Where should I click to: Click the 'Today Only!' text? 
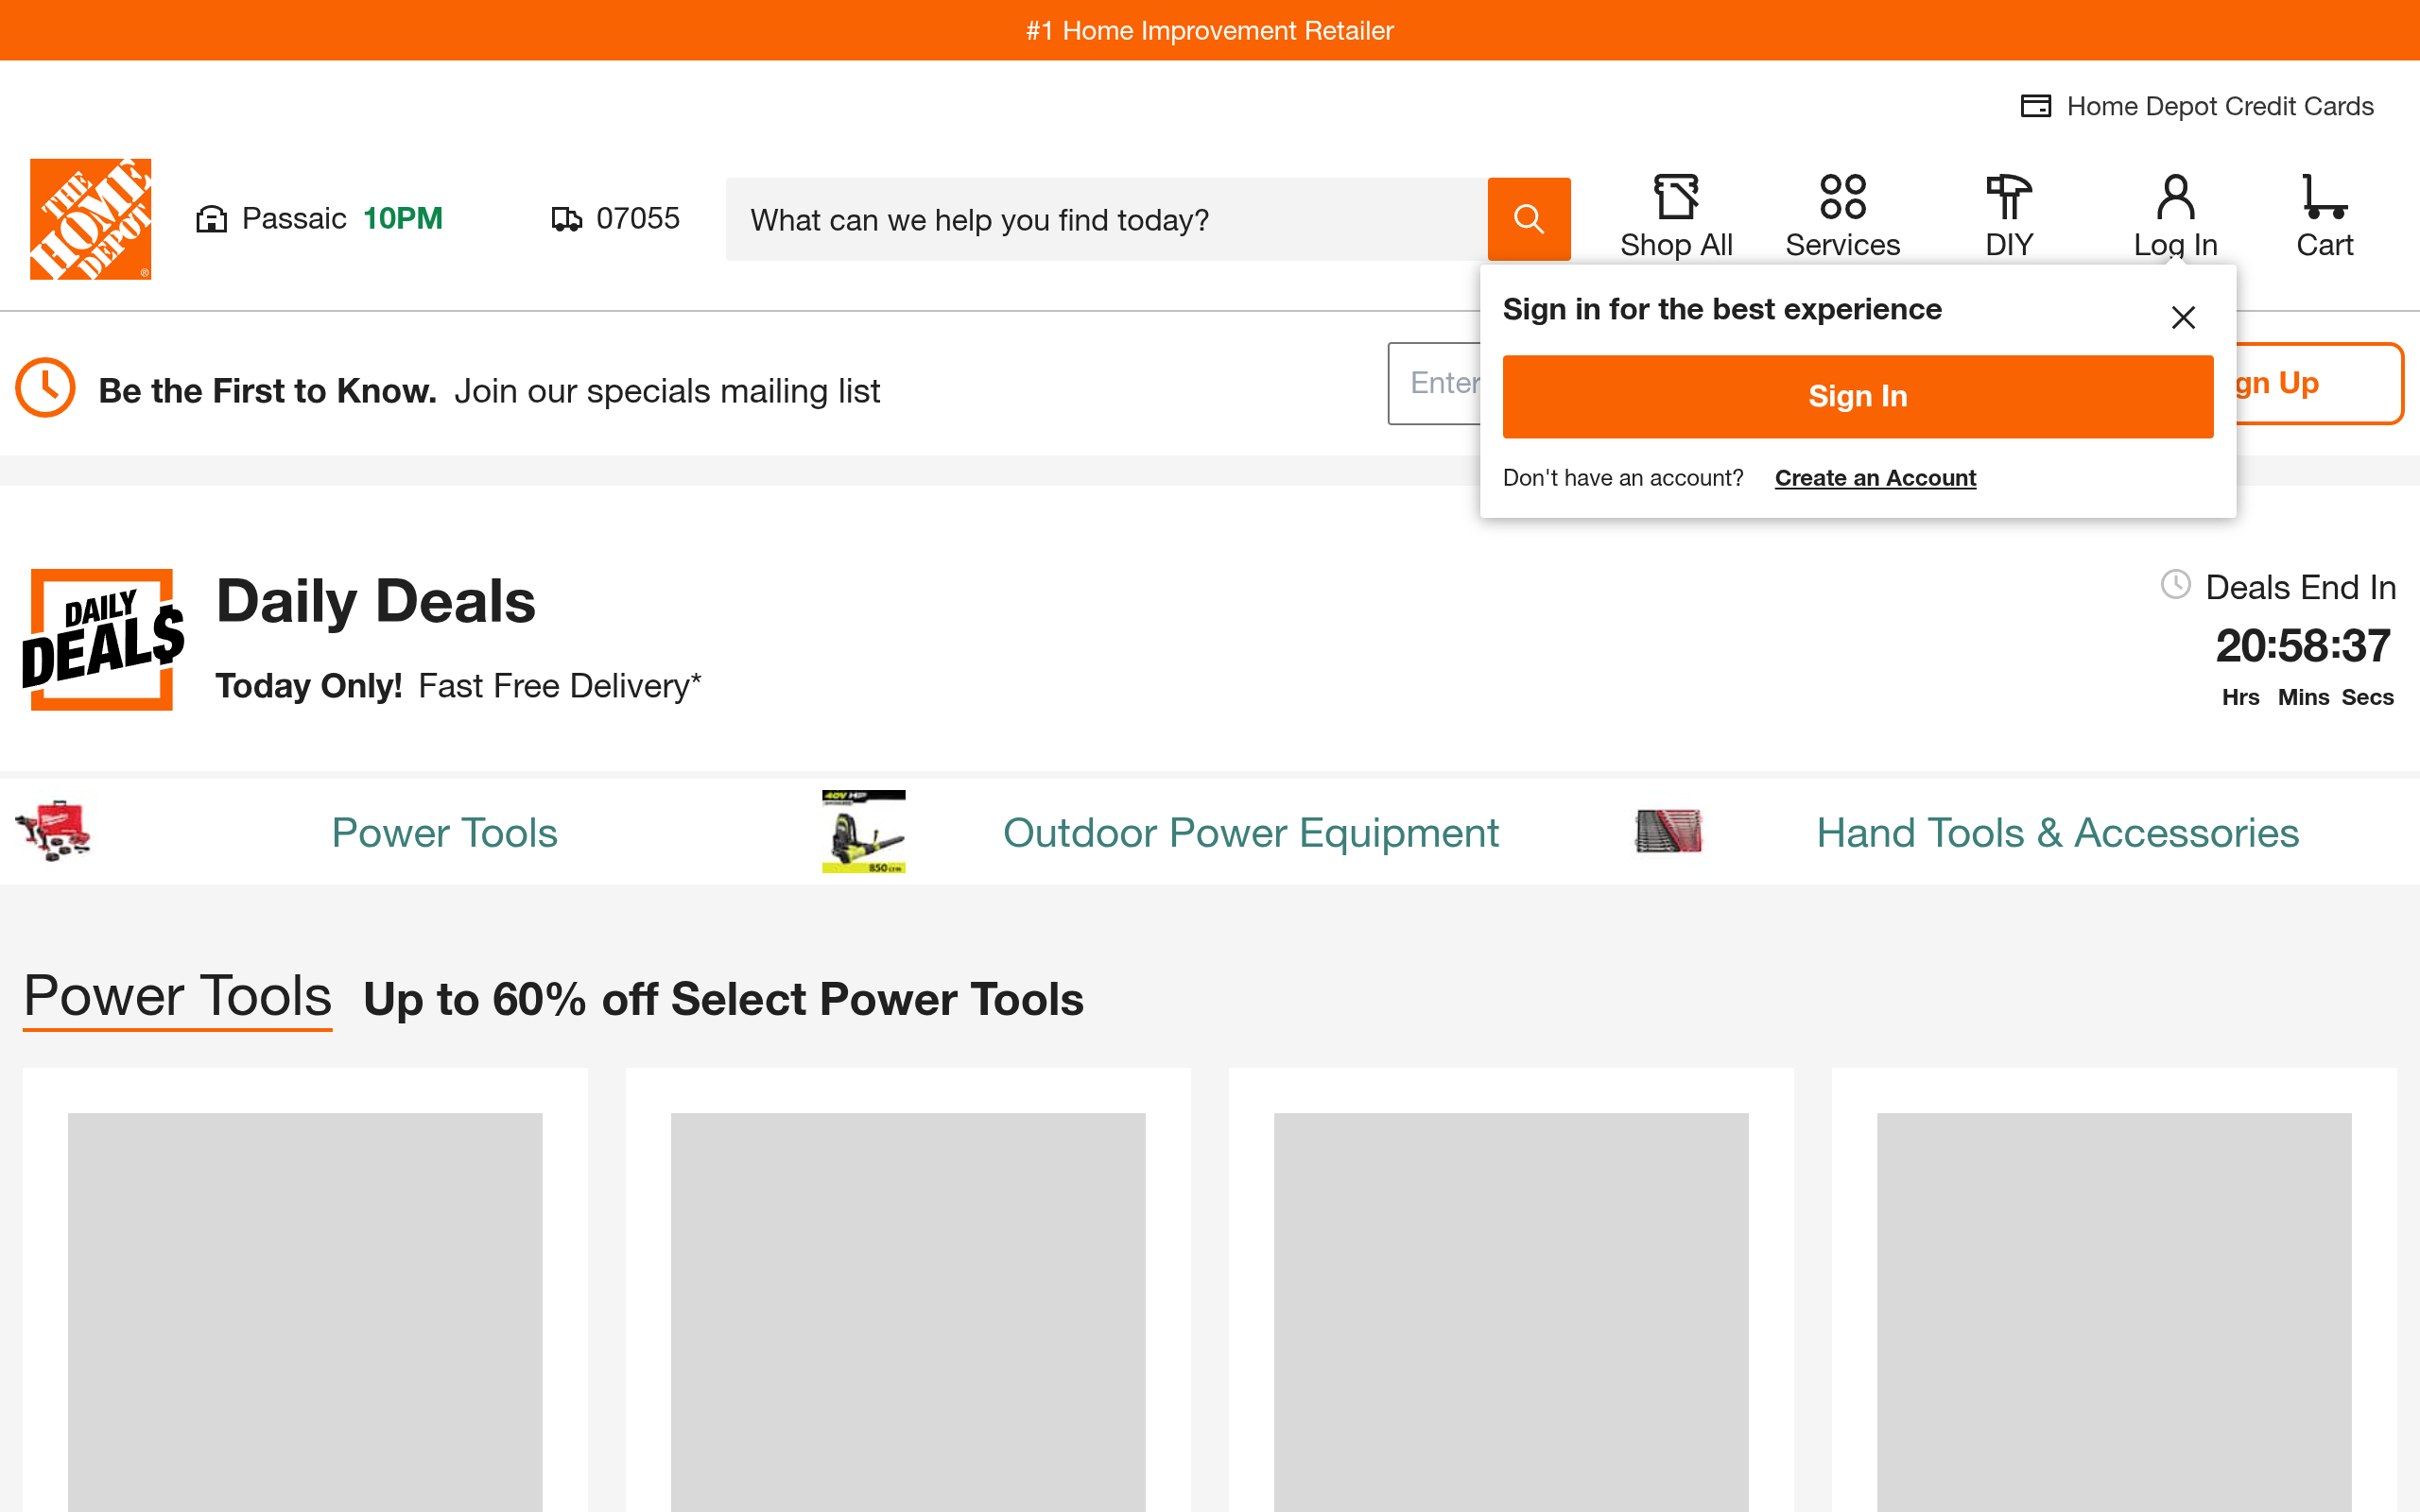(309, 686)
